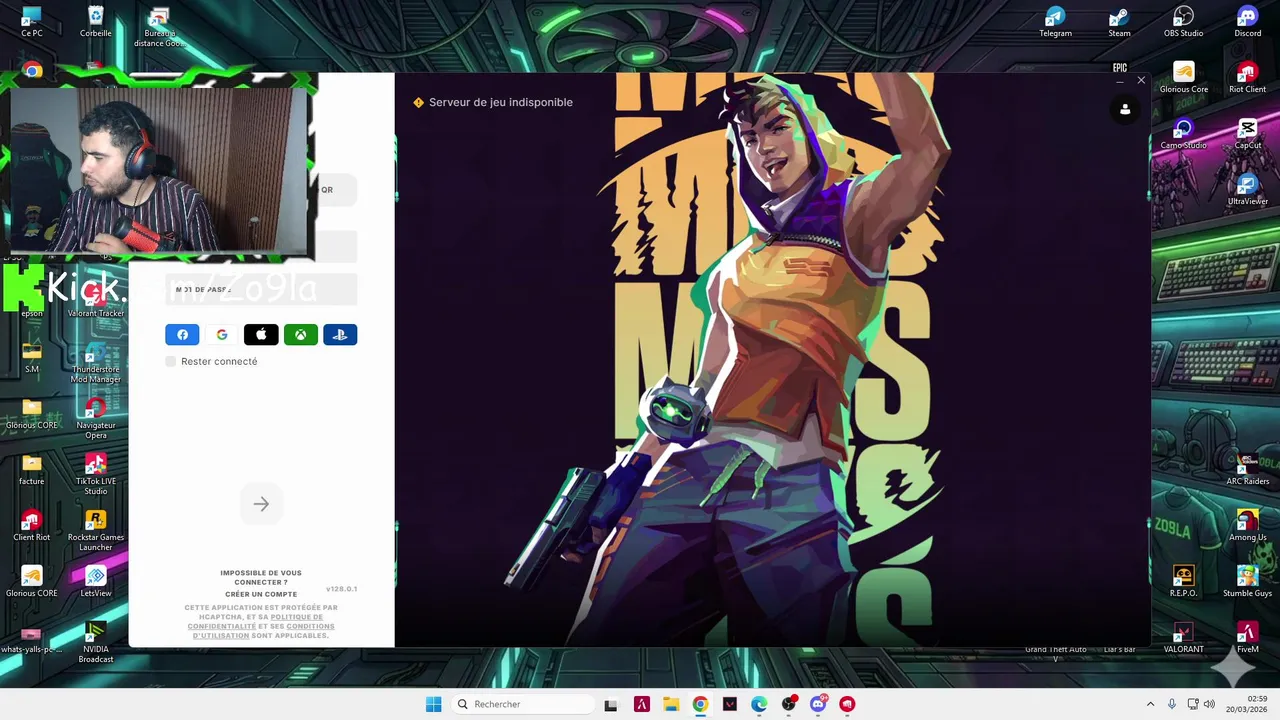Open Rockstar Games Launcher desktop icon

(96, 532)
